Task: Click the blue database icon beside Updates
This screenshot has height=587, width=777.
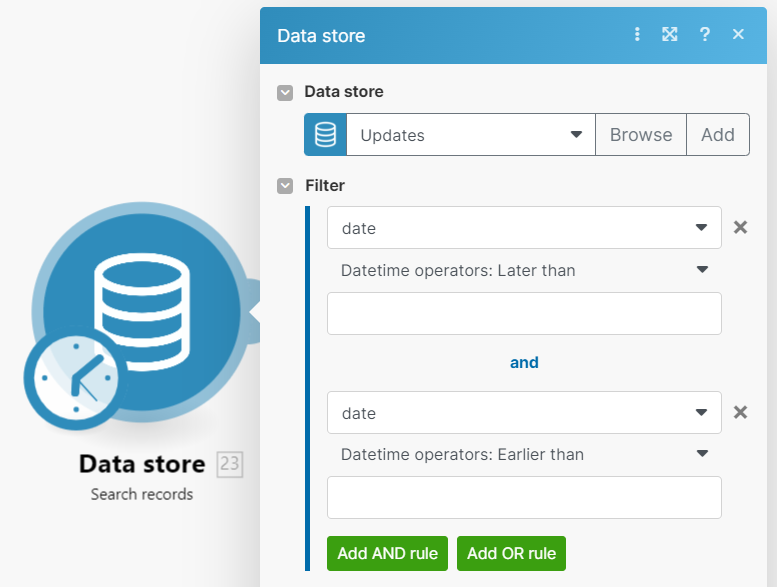Action: tap(325, 135)
